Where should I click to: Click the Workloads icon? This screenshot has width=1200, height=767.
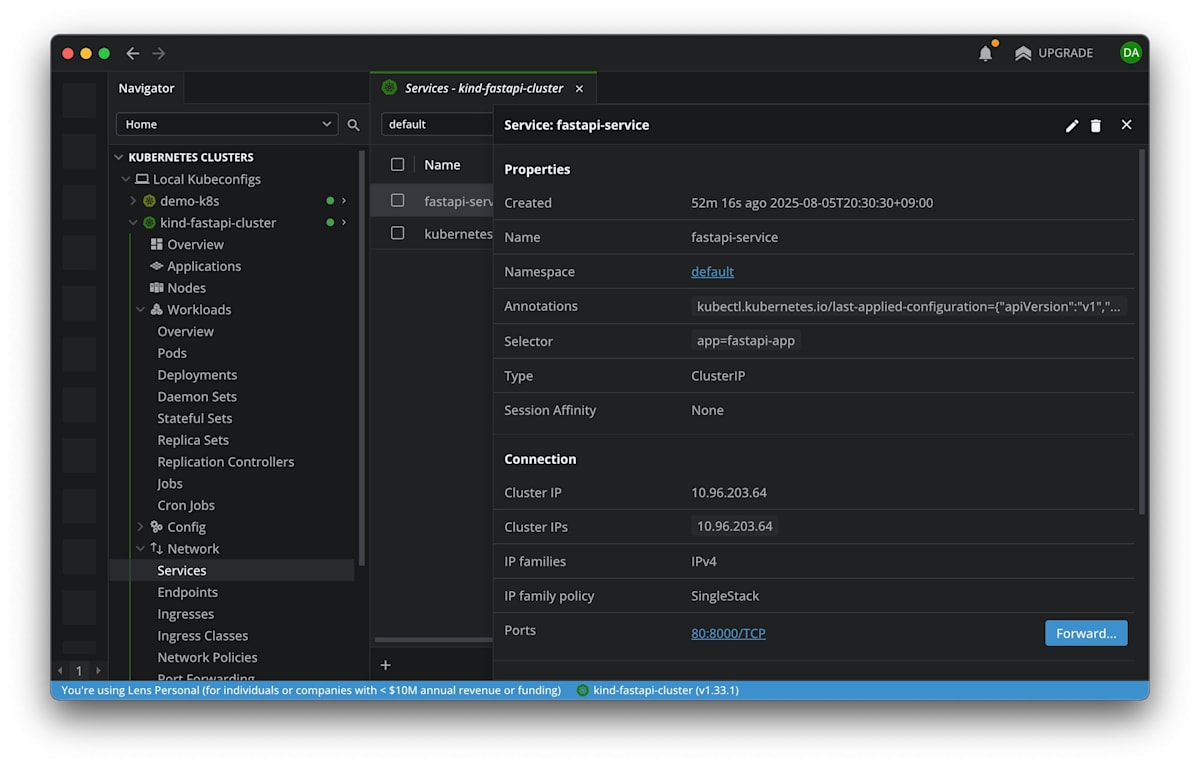click(x=156, y=310)
